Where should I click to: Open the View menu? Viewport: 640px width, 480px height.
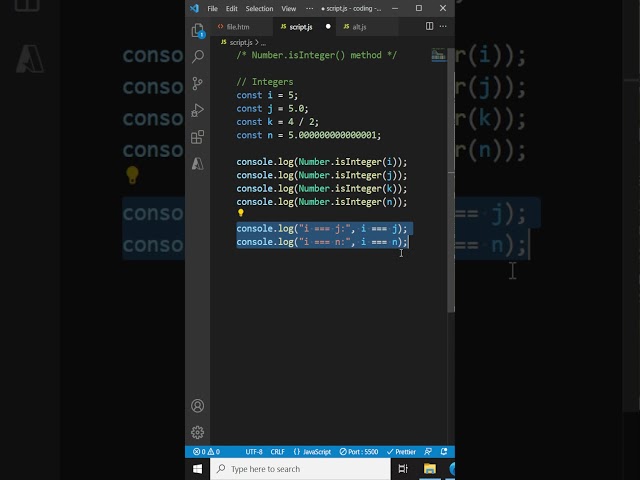tap(289, 9)
